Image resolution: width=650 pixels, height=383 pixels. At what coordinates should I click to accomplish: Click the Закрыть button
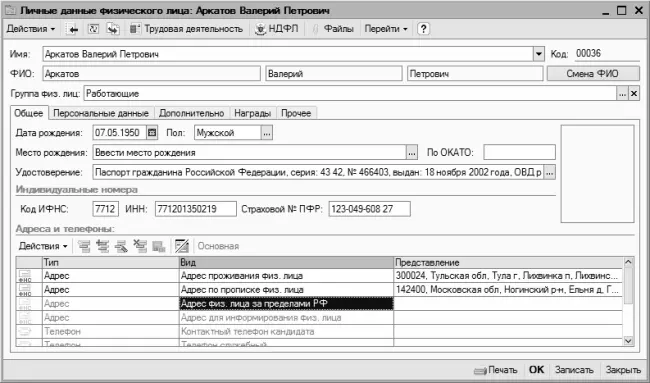click(x=623, y=370)
